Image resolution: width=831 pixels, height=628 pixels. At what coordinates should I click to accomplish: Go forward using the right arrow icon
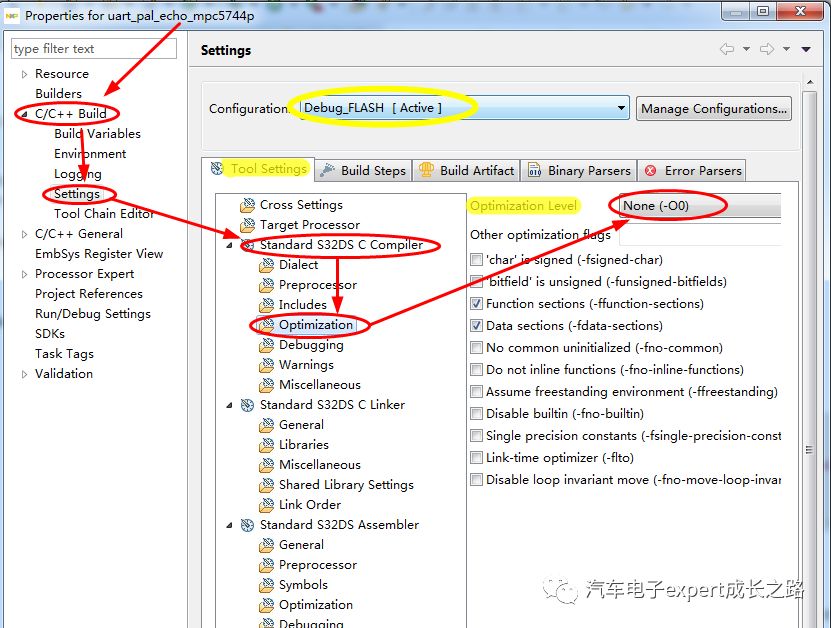[767, 49]
